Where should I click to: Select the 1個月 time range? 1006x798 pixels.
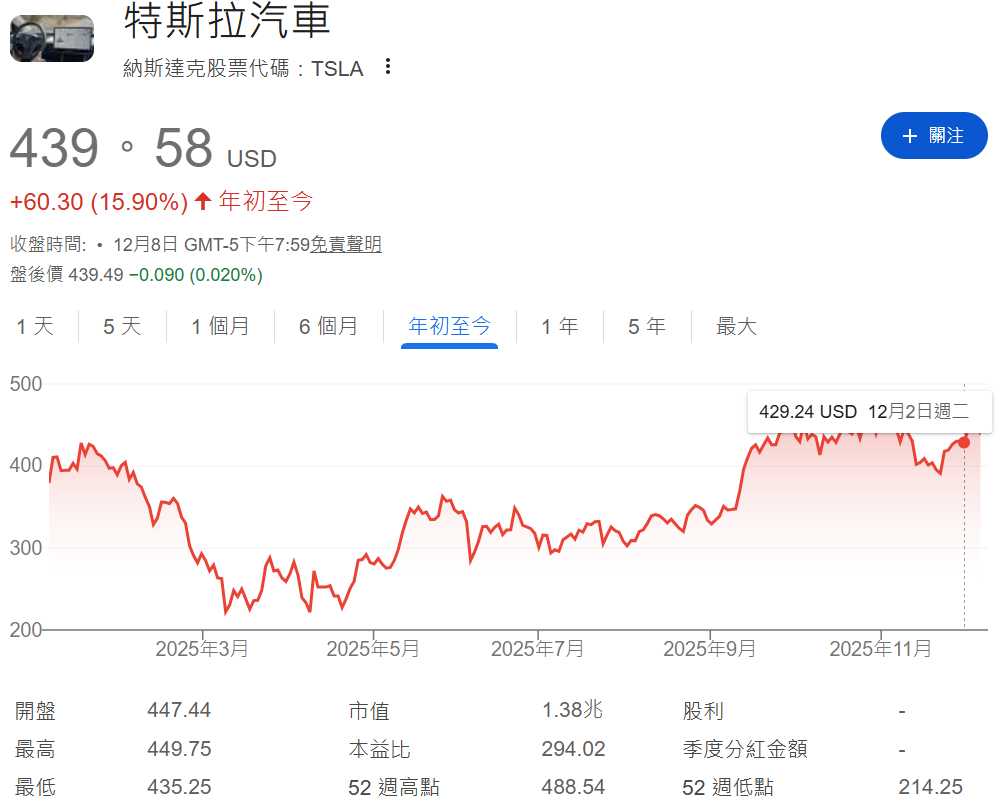[220, 326]
